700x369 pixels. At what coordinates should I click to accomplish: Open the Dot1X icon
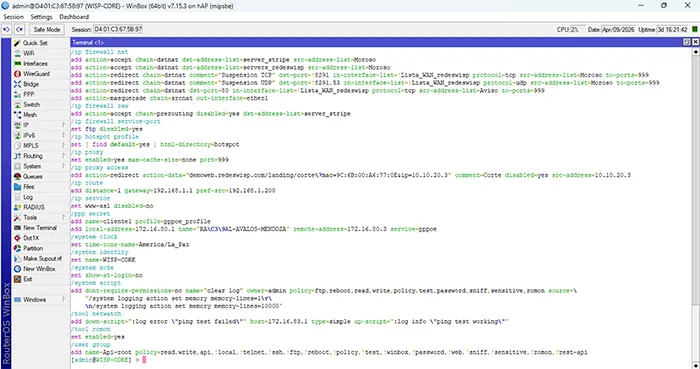[17, 238]
